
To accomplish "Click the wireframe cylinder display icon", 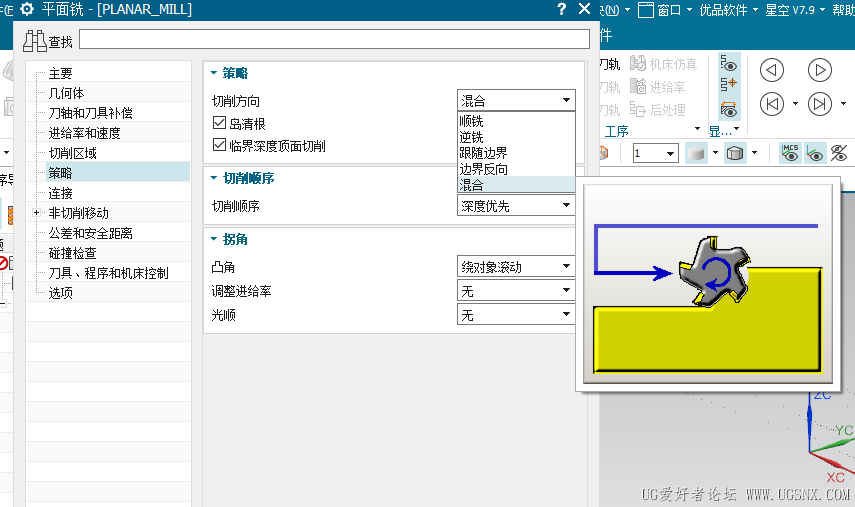I will coord(735,153).
